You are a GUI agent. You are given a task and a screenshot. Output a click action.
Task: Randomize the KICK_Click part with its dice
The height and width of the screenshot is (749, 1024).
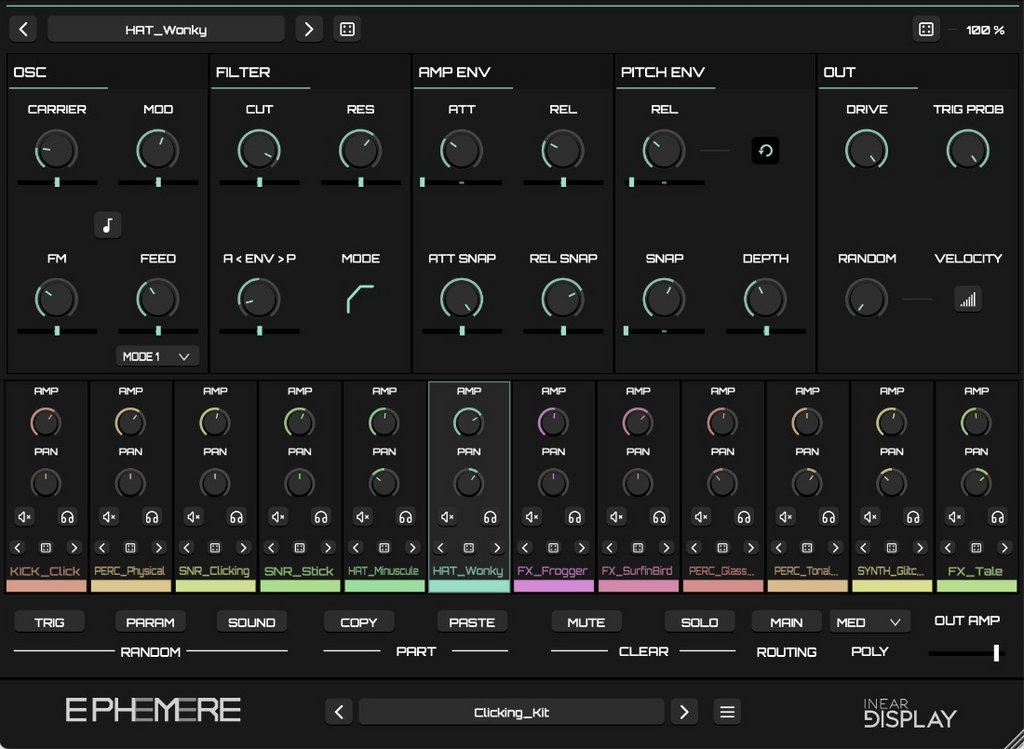46,547
